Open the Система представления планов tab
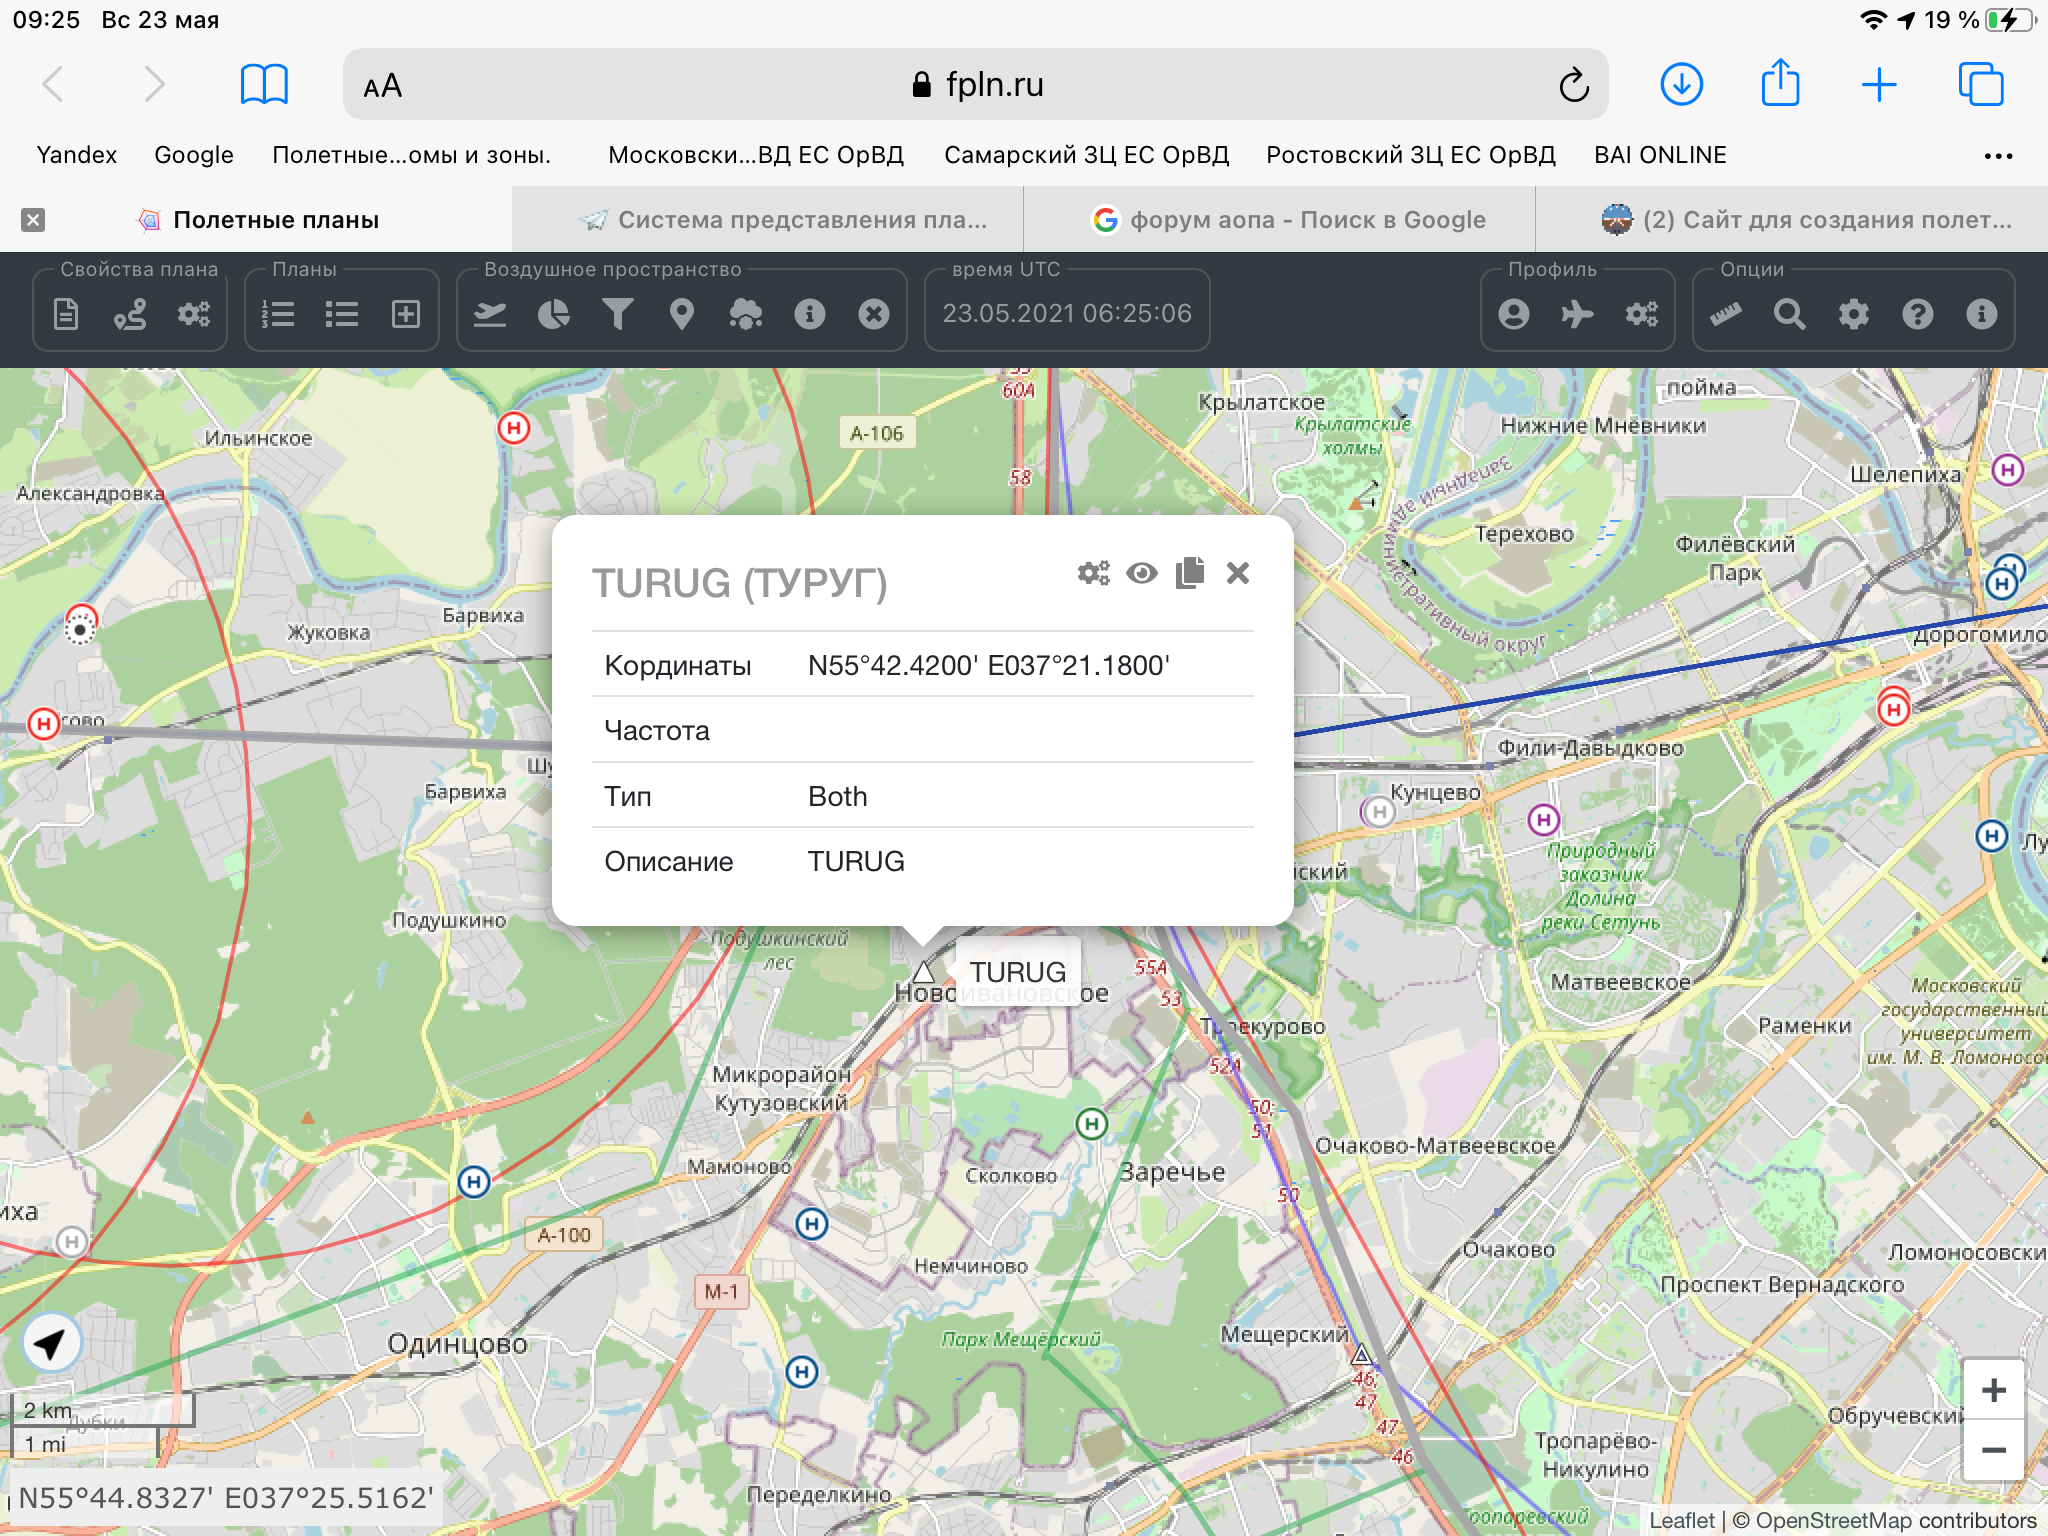Screen dimensions: 2048x1536 pos(785,220)
